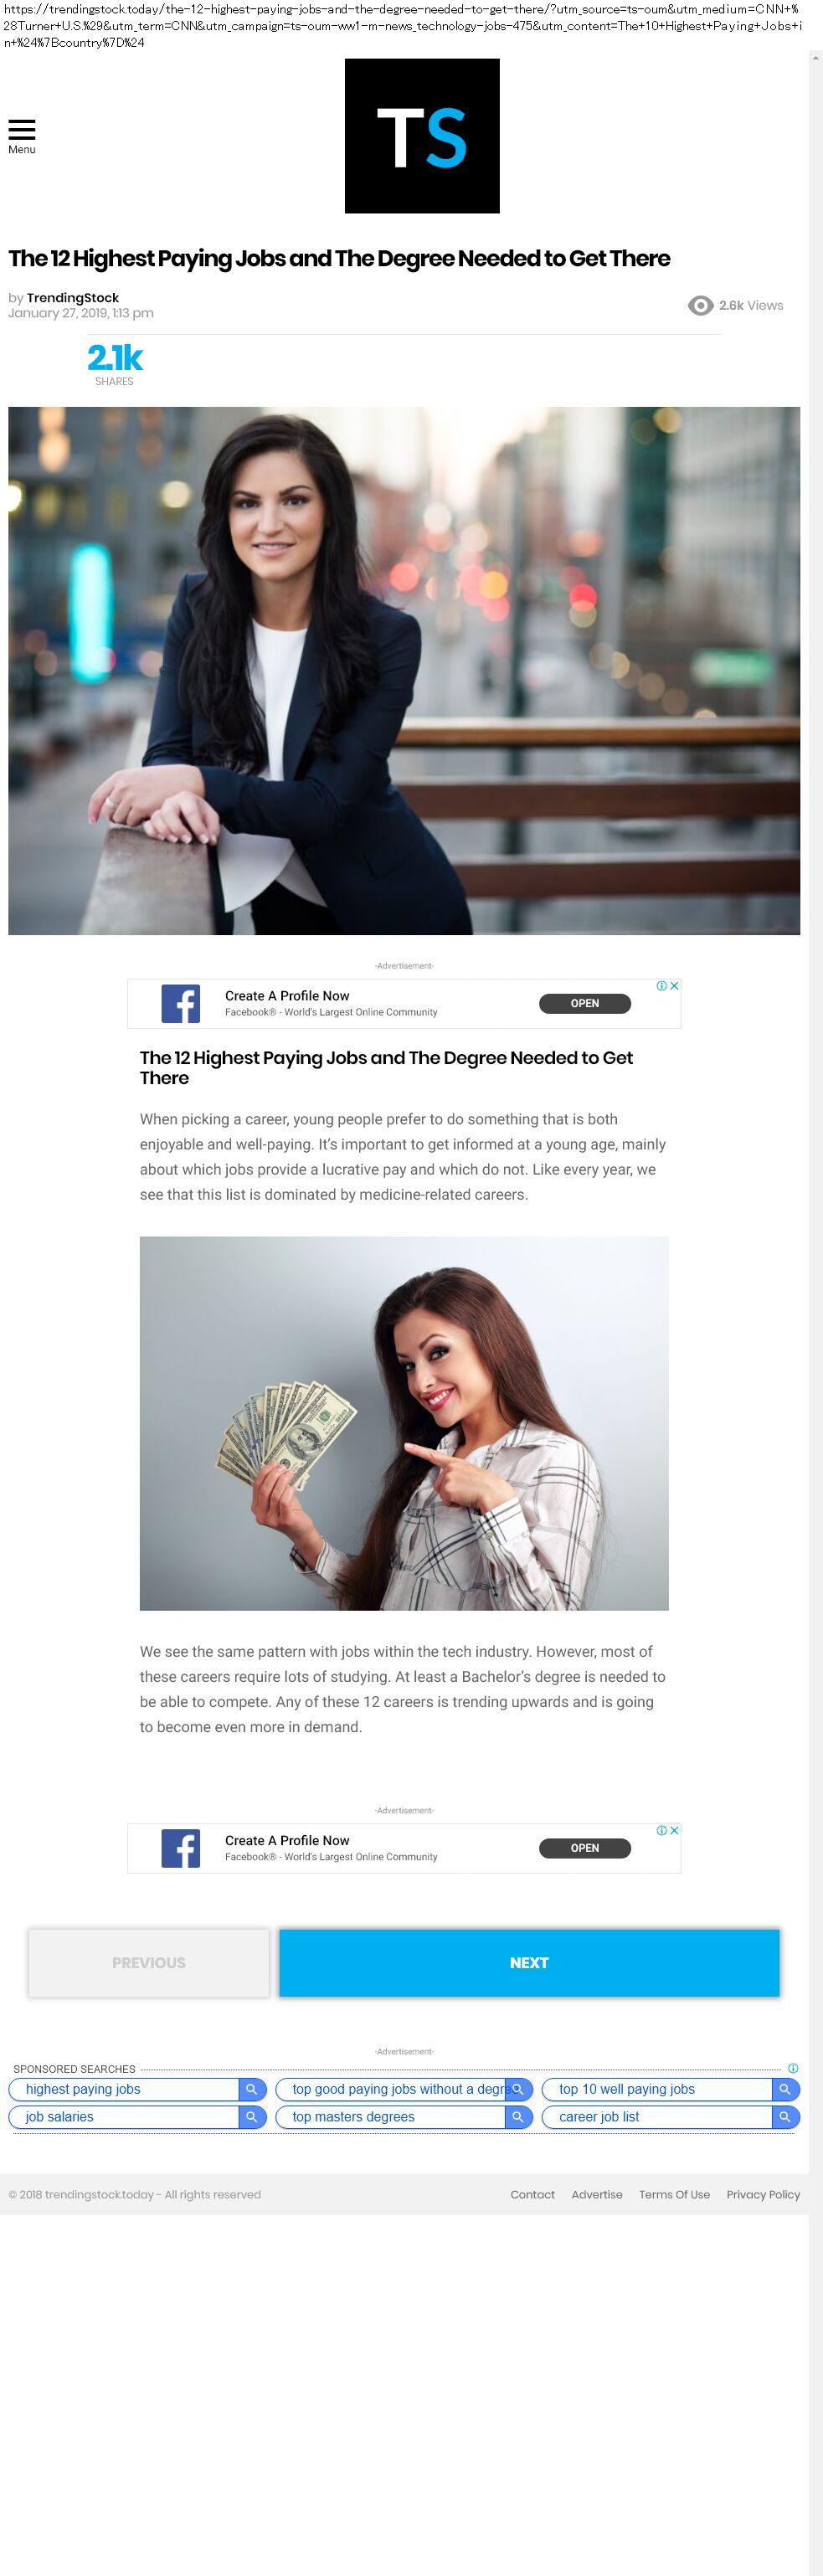This screenshot has width=823, height=2576.
Task: Click the PREVIOUS button
Action: (x=149, y=1963)
